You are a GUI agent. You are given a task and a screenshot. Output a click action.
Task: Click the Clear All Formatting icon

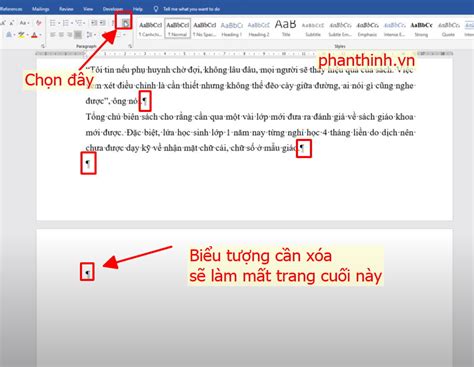[x=39, y=23]
